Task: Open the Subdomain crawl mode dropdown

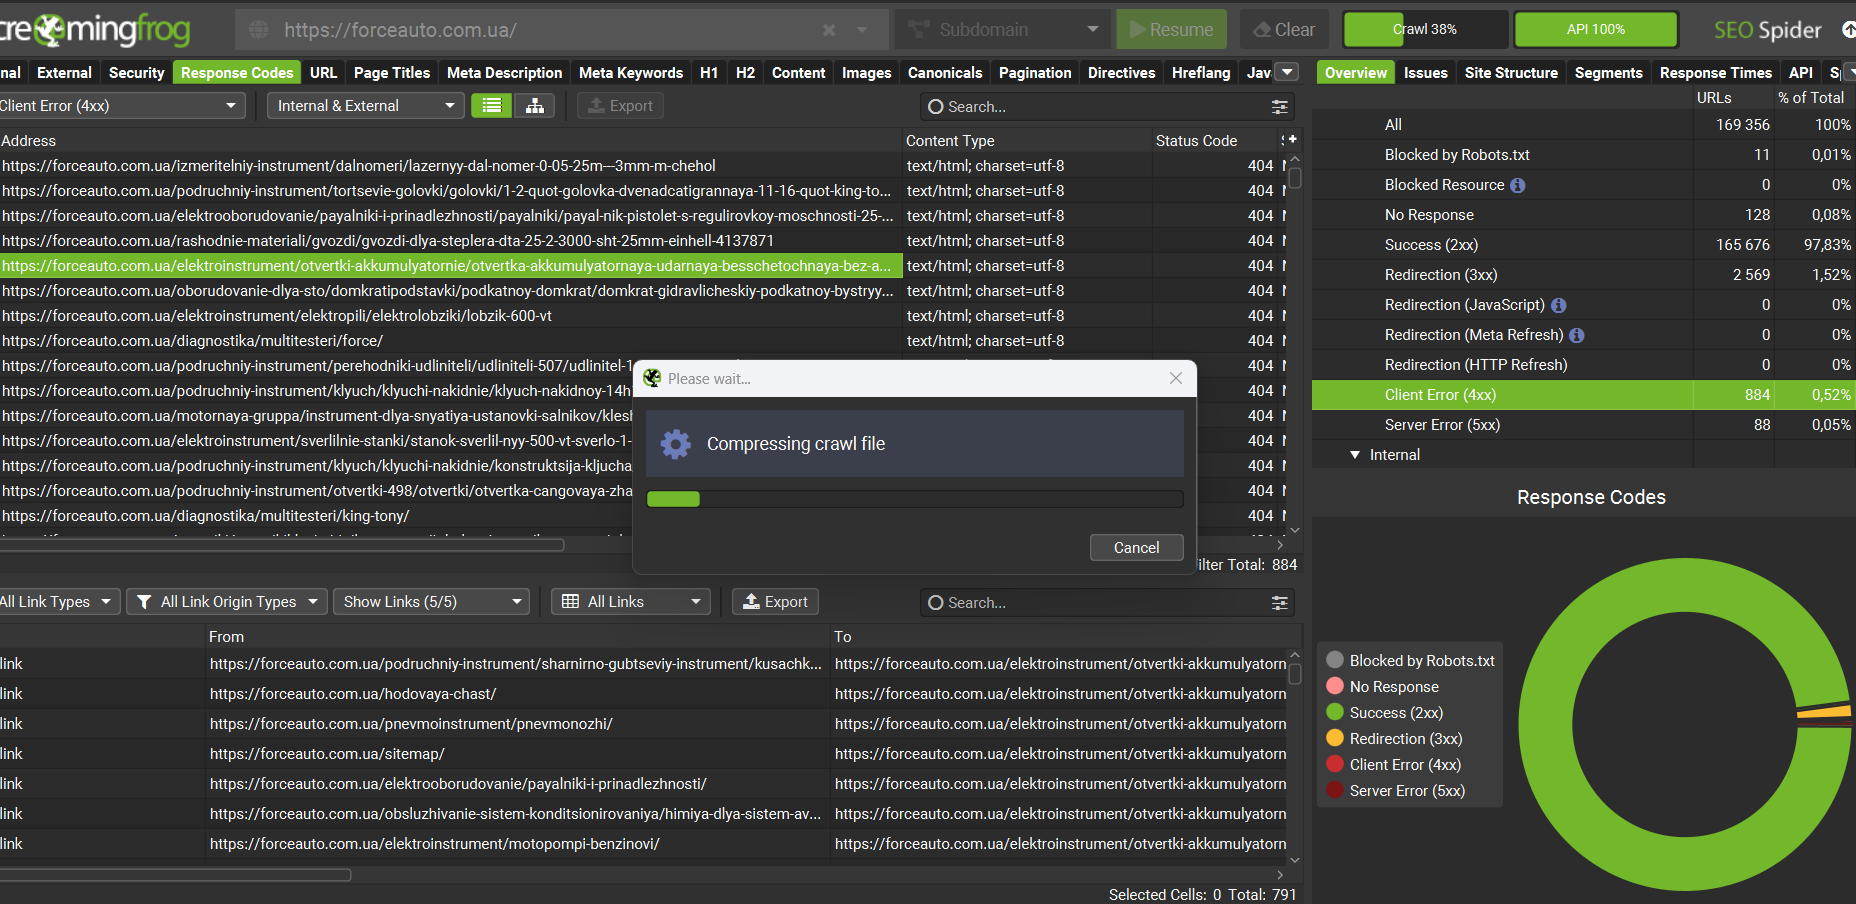Action: (x=1002, y=30)
